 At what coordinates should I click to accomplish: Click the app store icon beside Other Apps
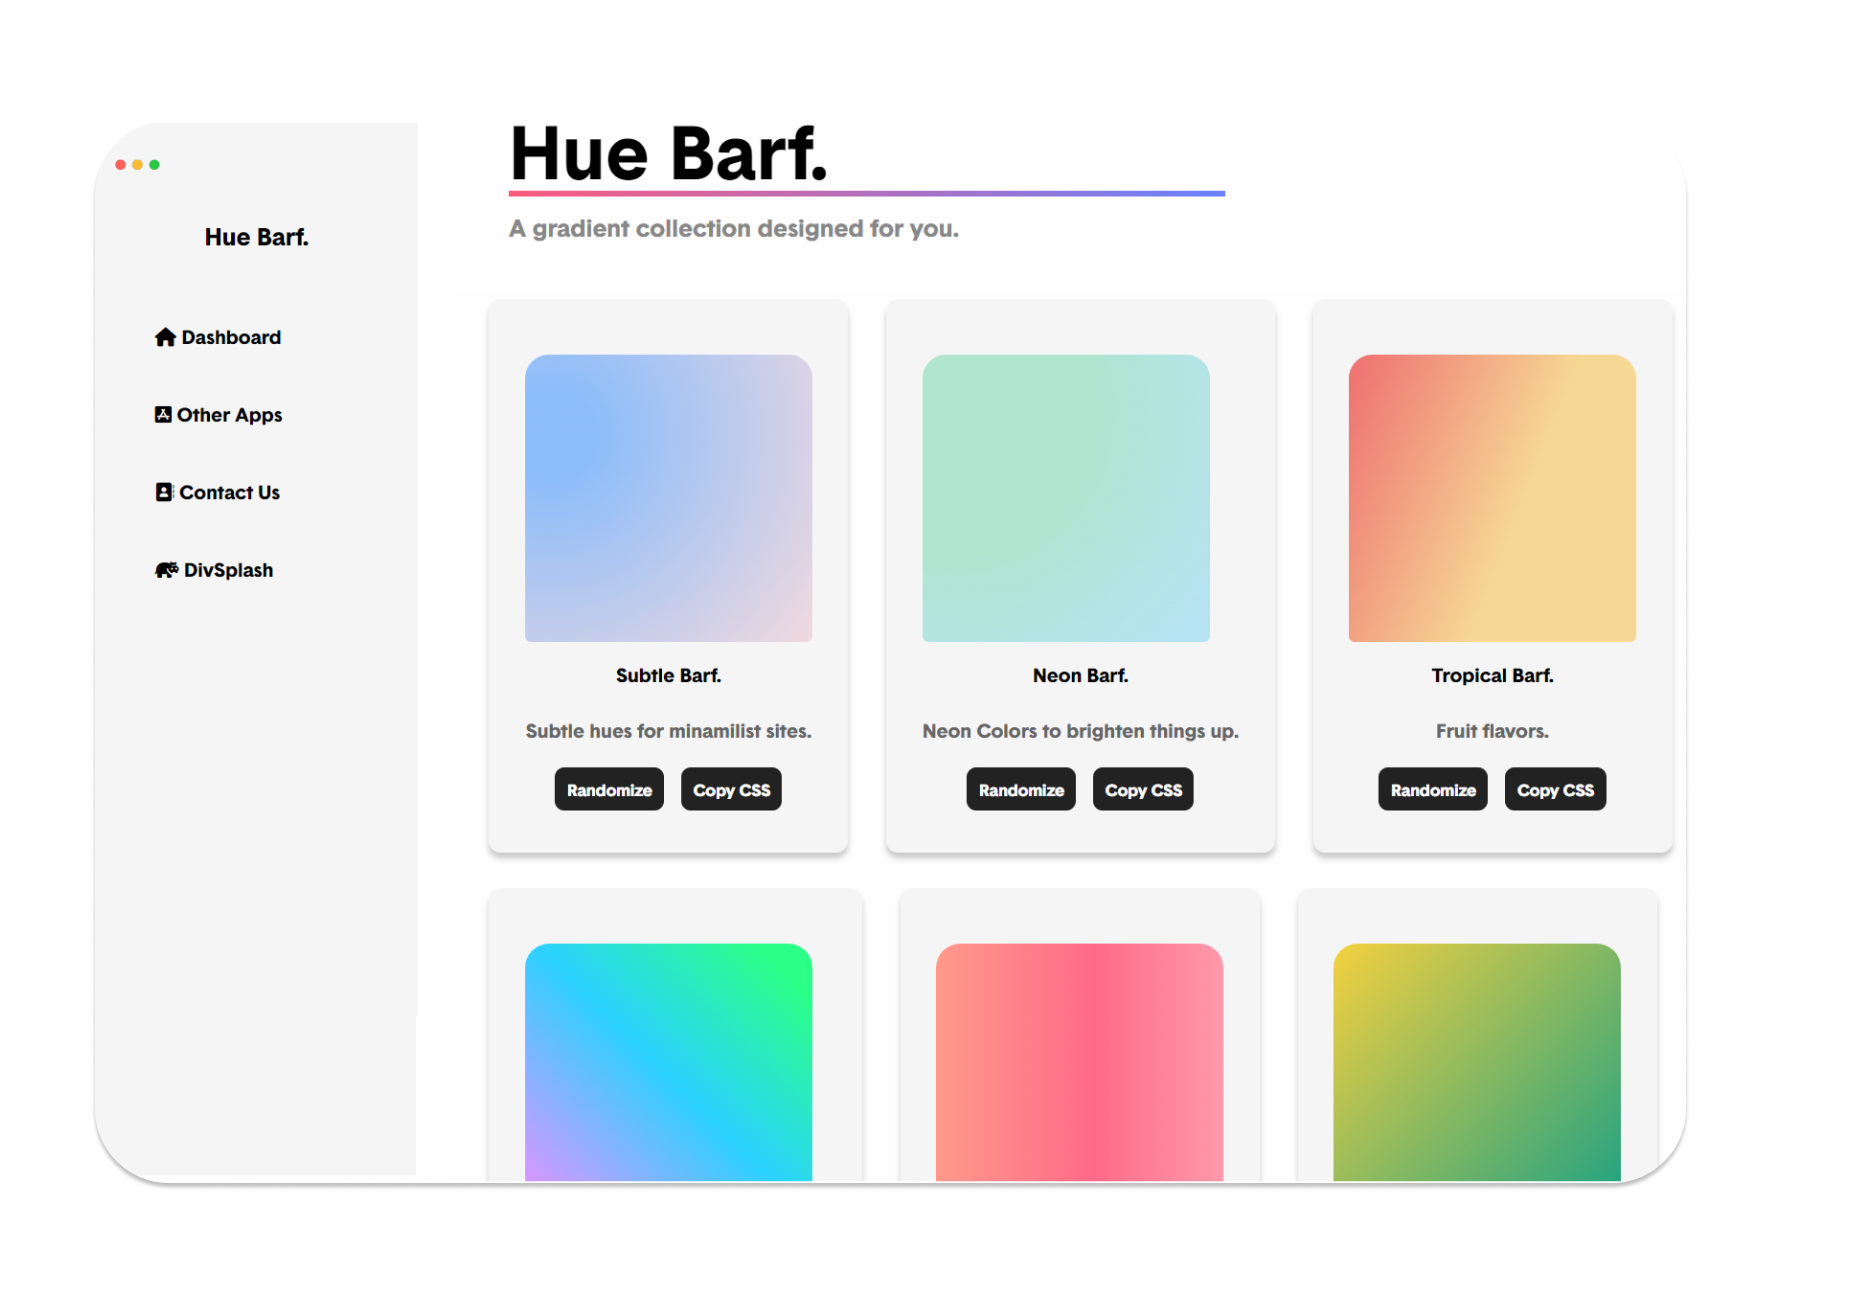click(163, 414)
